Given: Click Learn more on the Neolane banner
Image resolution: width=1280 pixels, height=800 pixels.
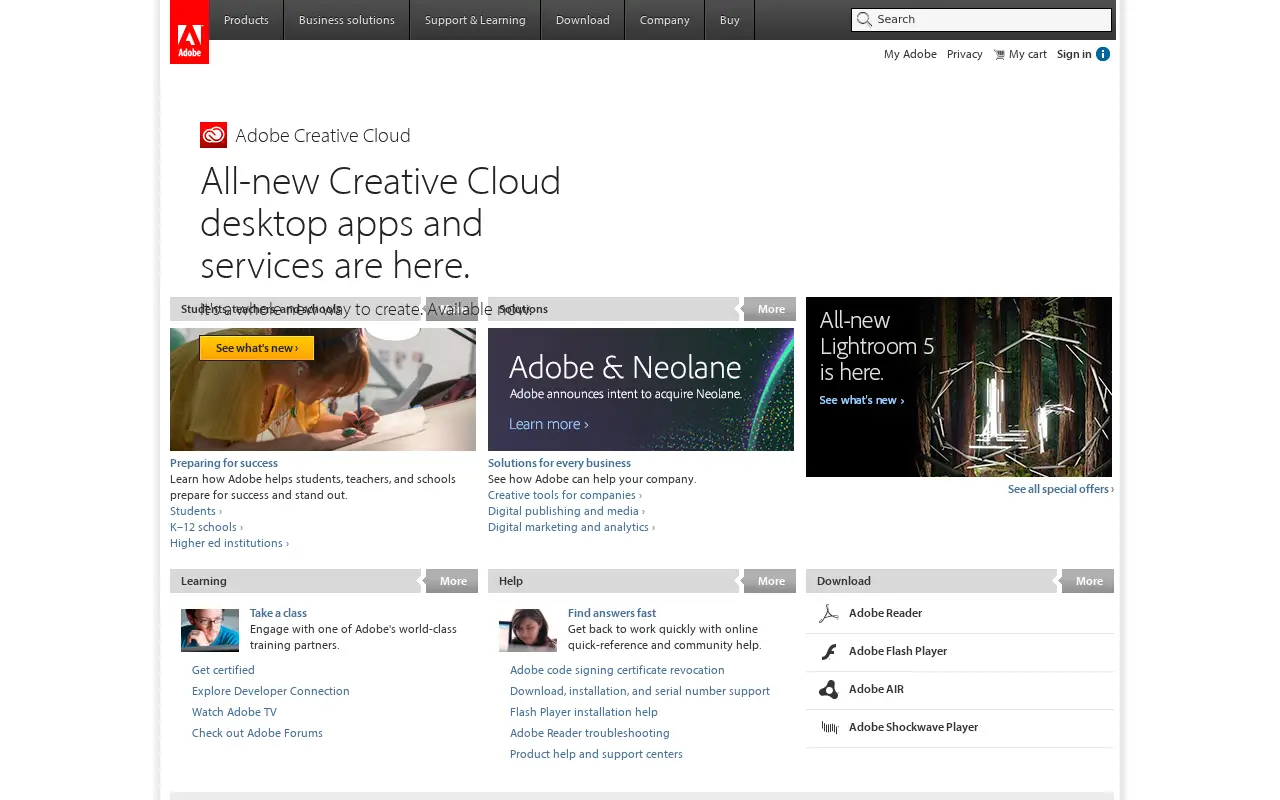Looking at the screenshot, I should click(549, 424).
